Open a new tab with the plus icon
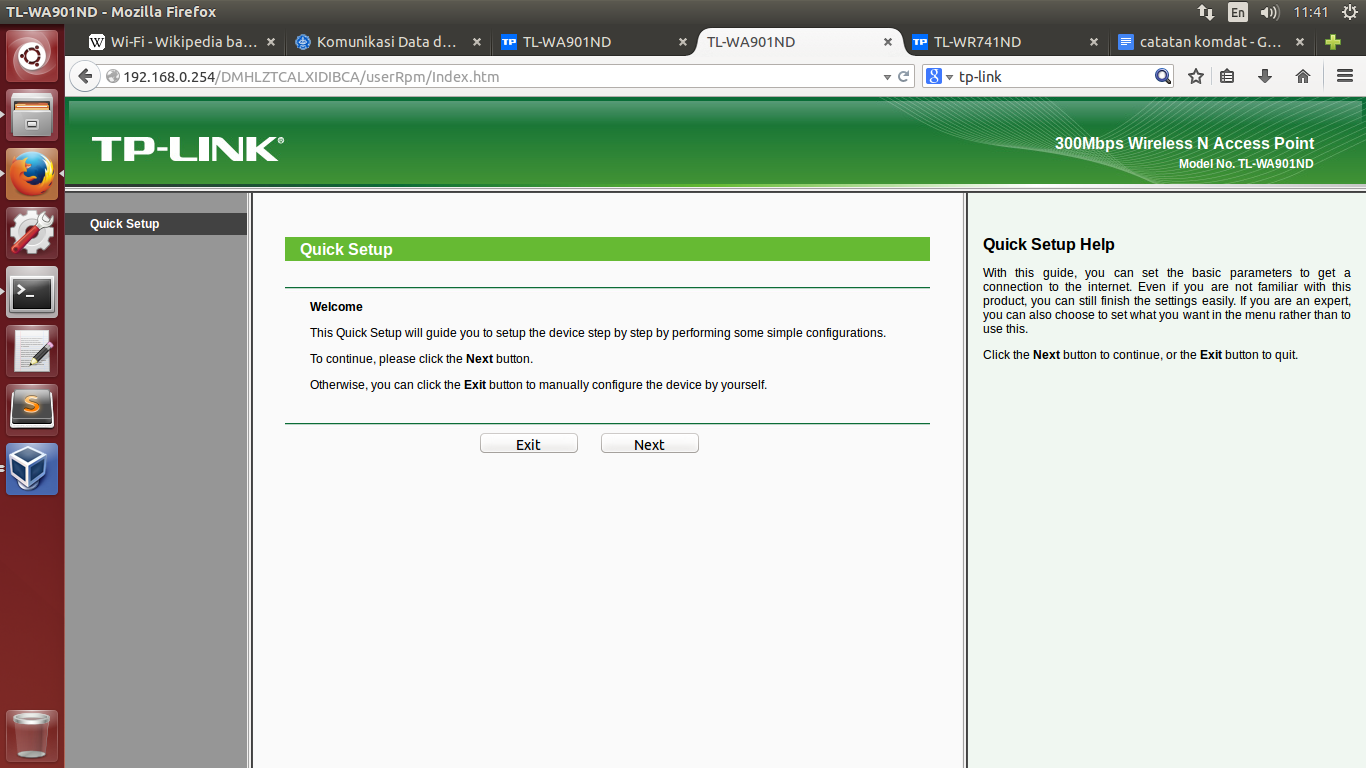The width and height of the screenshot is (1366, 768). 1332,42
